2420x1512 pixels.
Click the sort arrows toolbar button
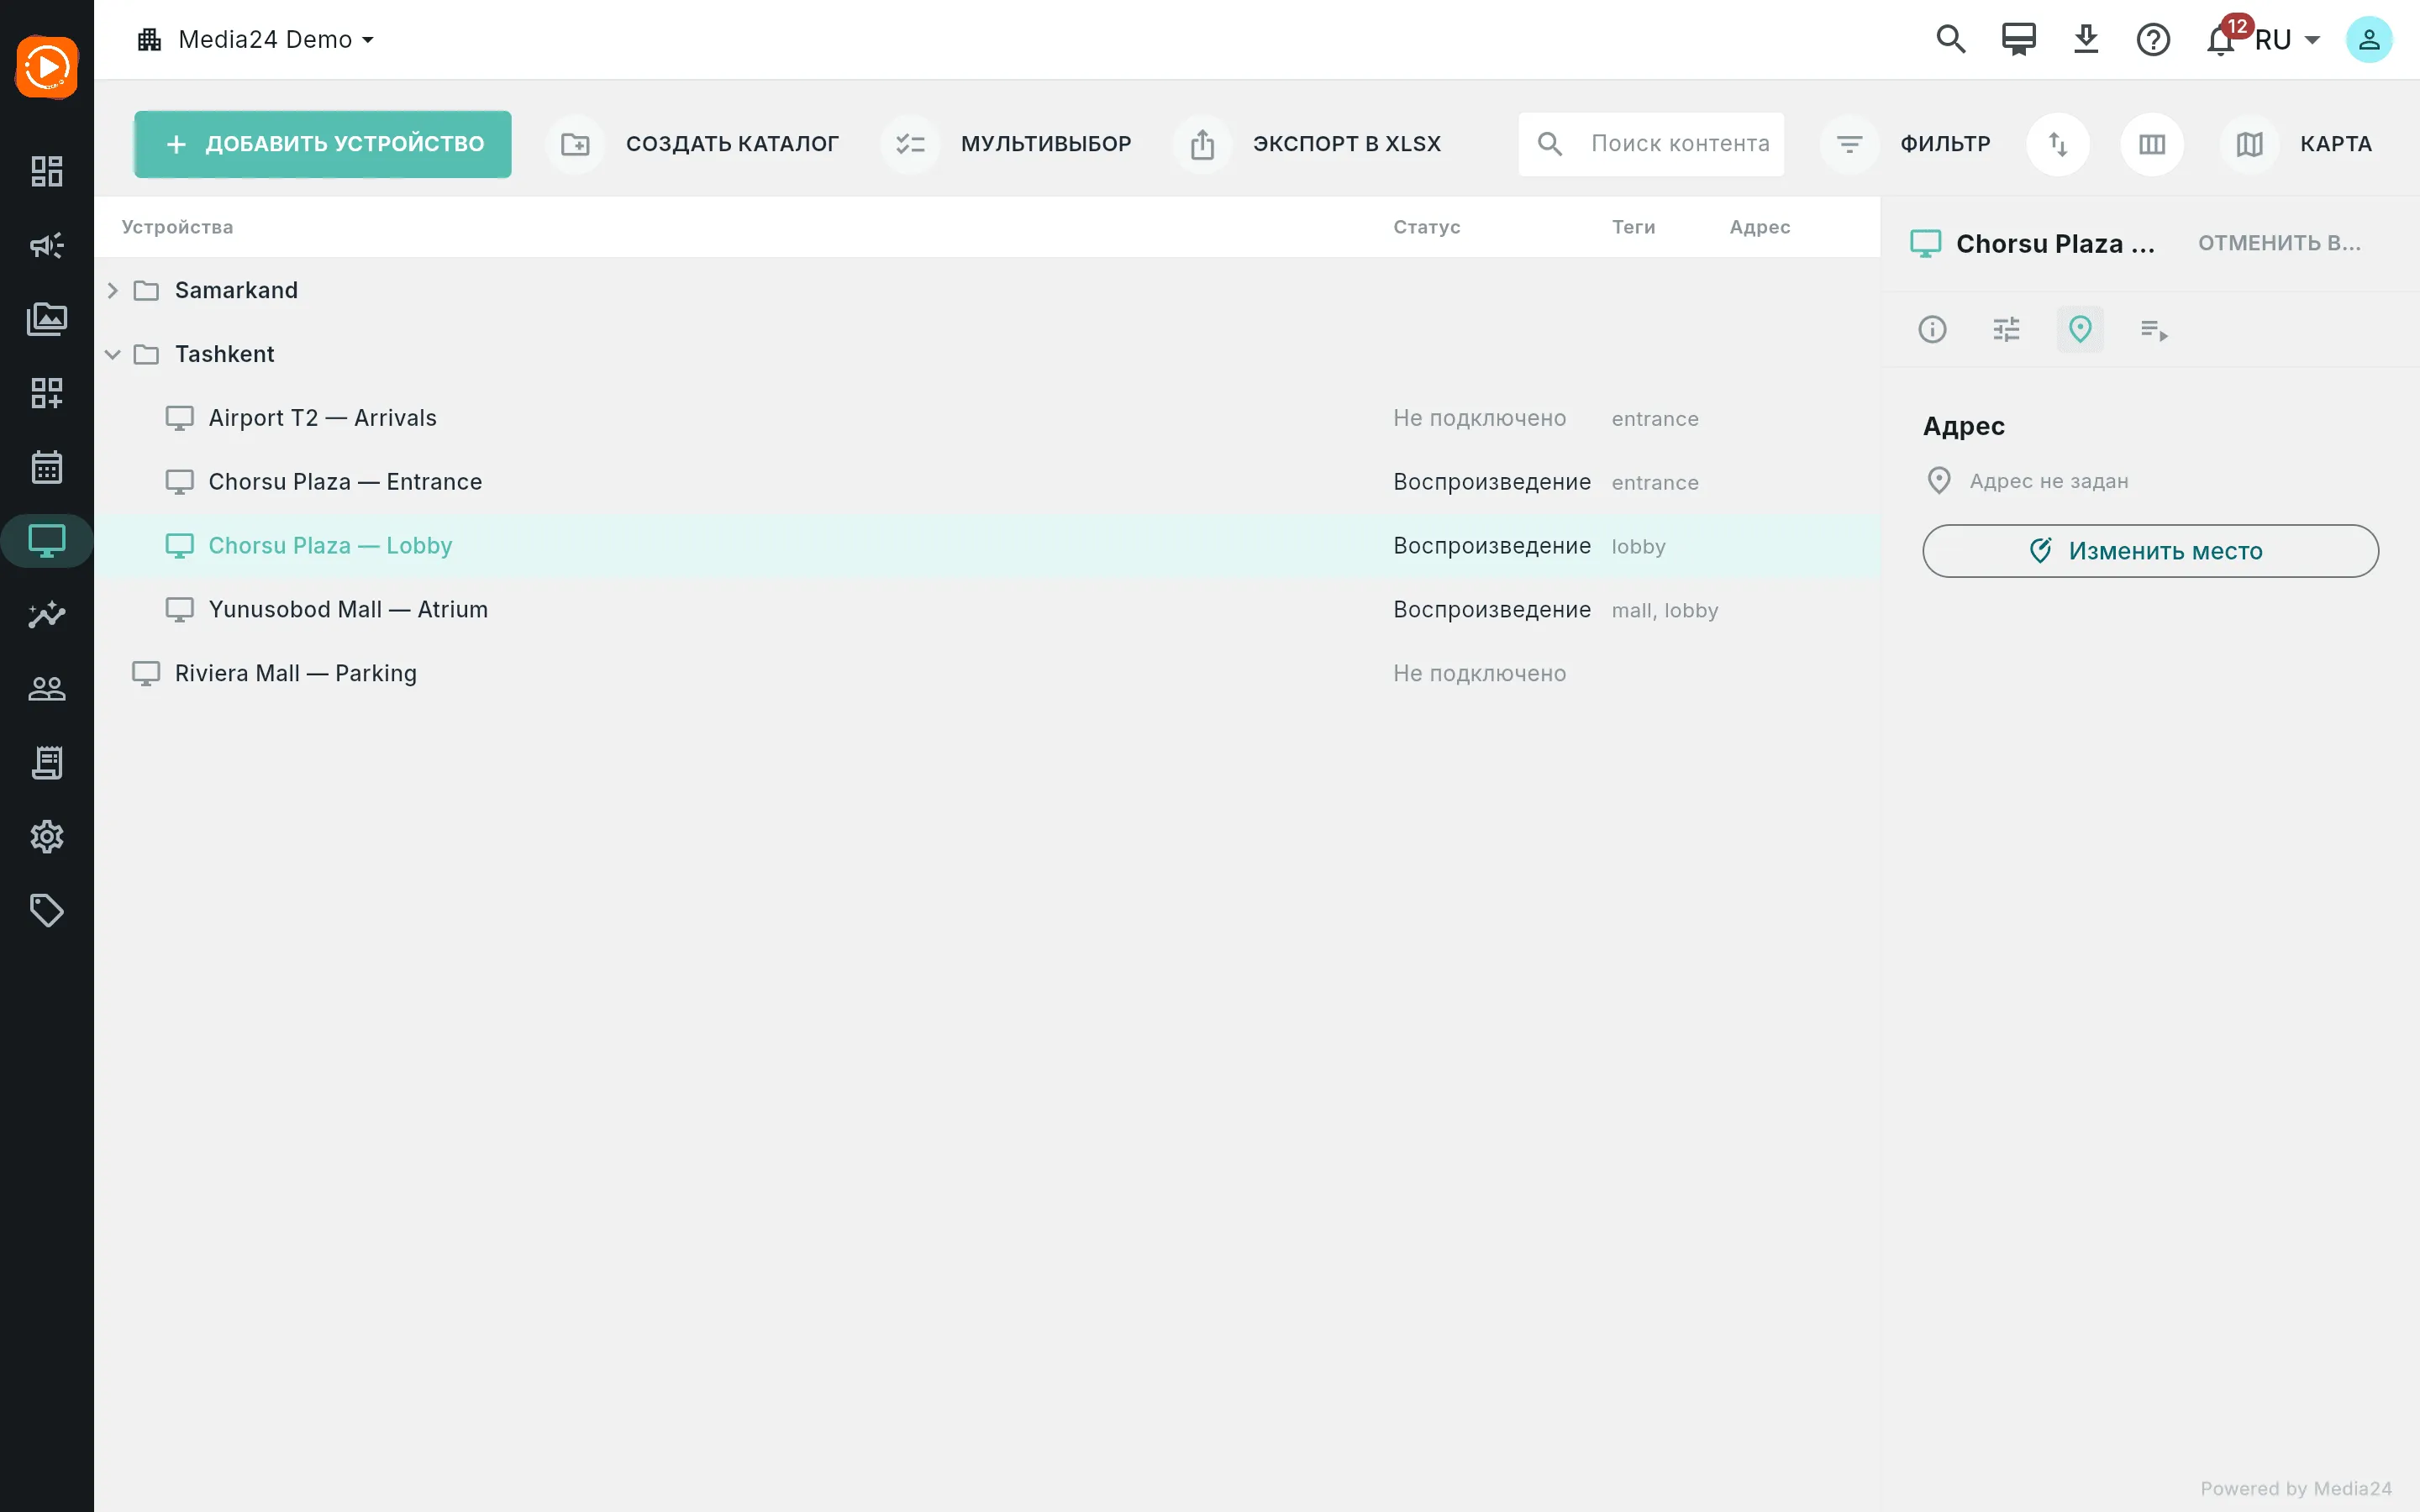coord(2058,144)
